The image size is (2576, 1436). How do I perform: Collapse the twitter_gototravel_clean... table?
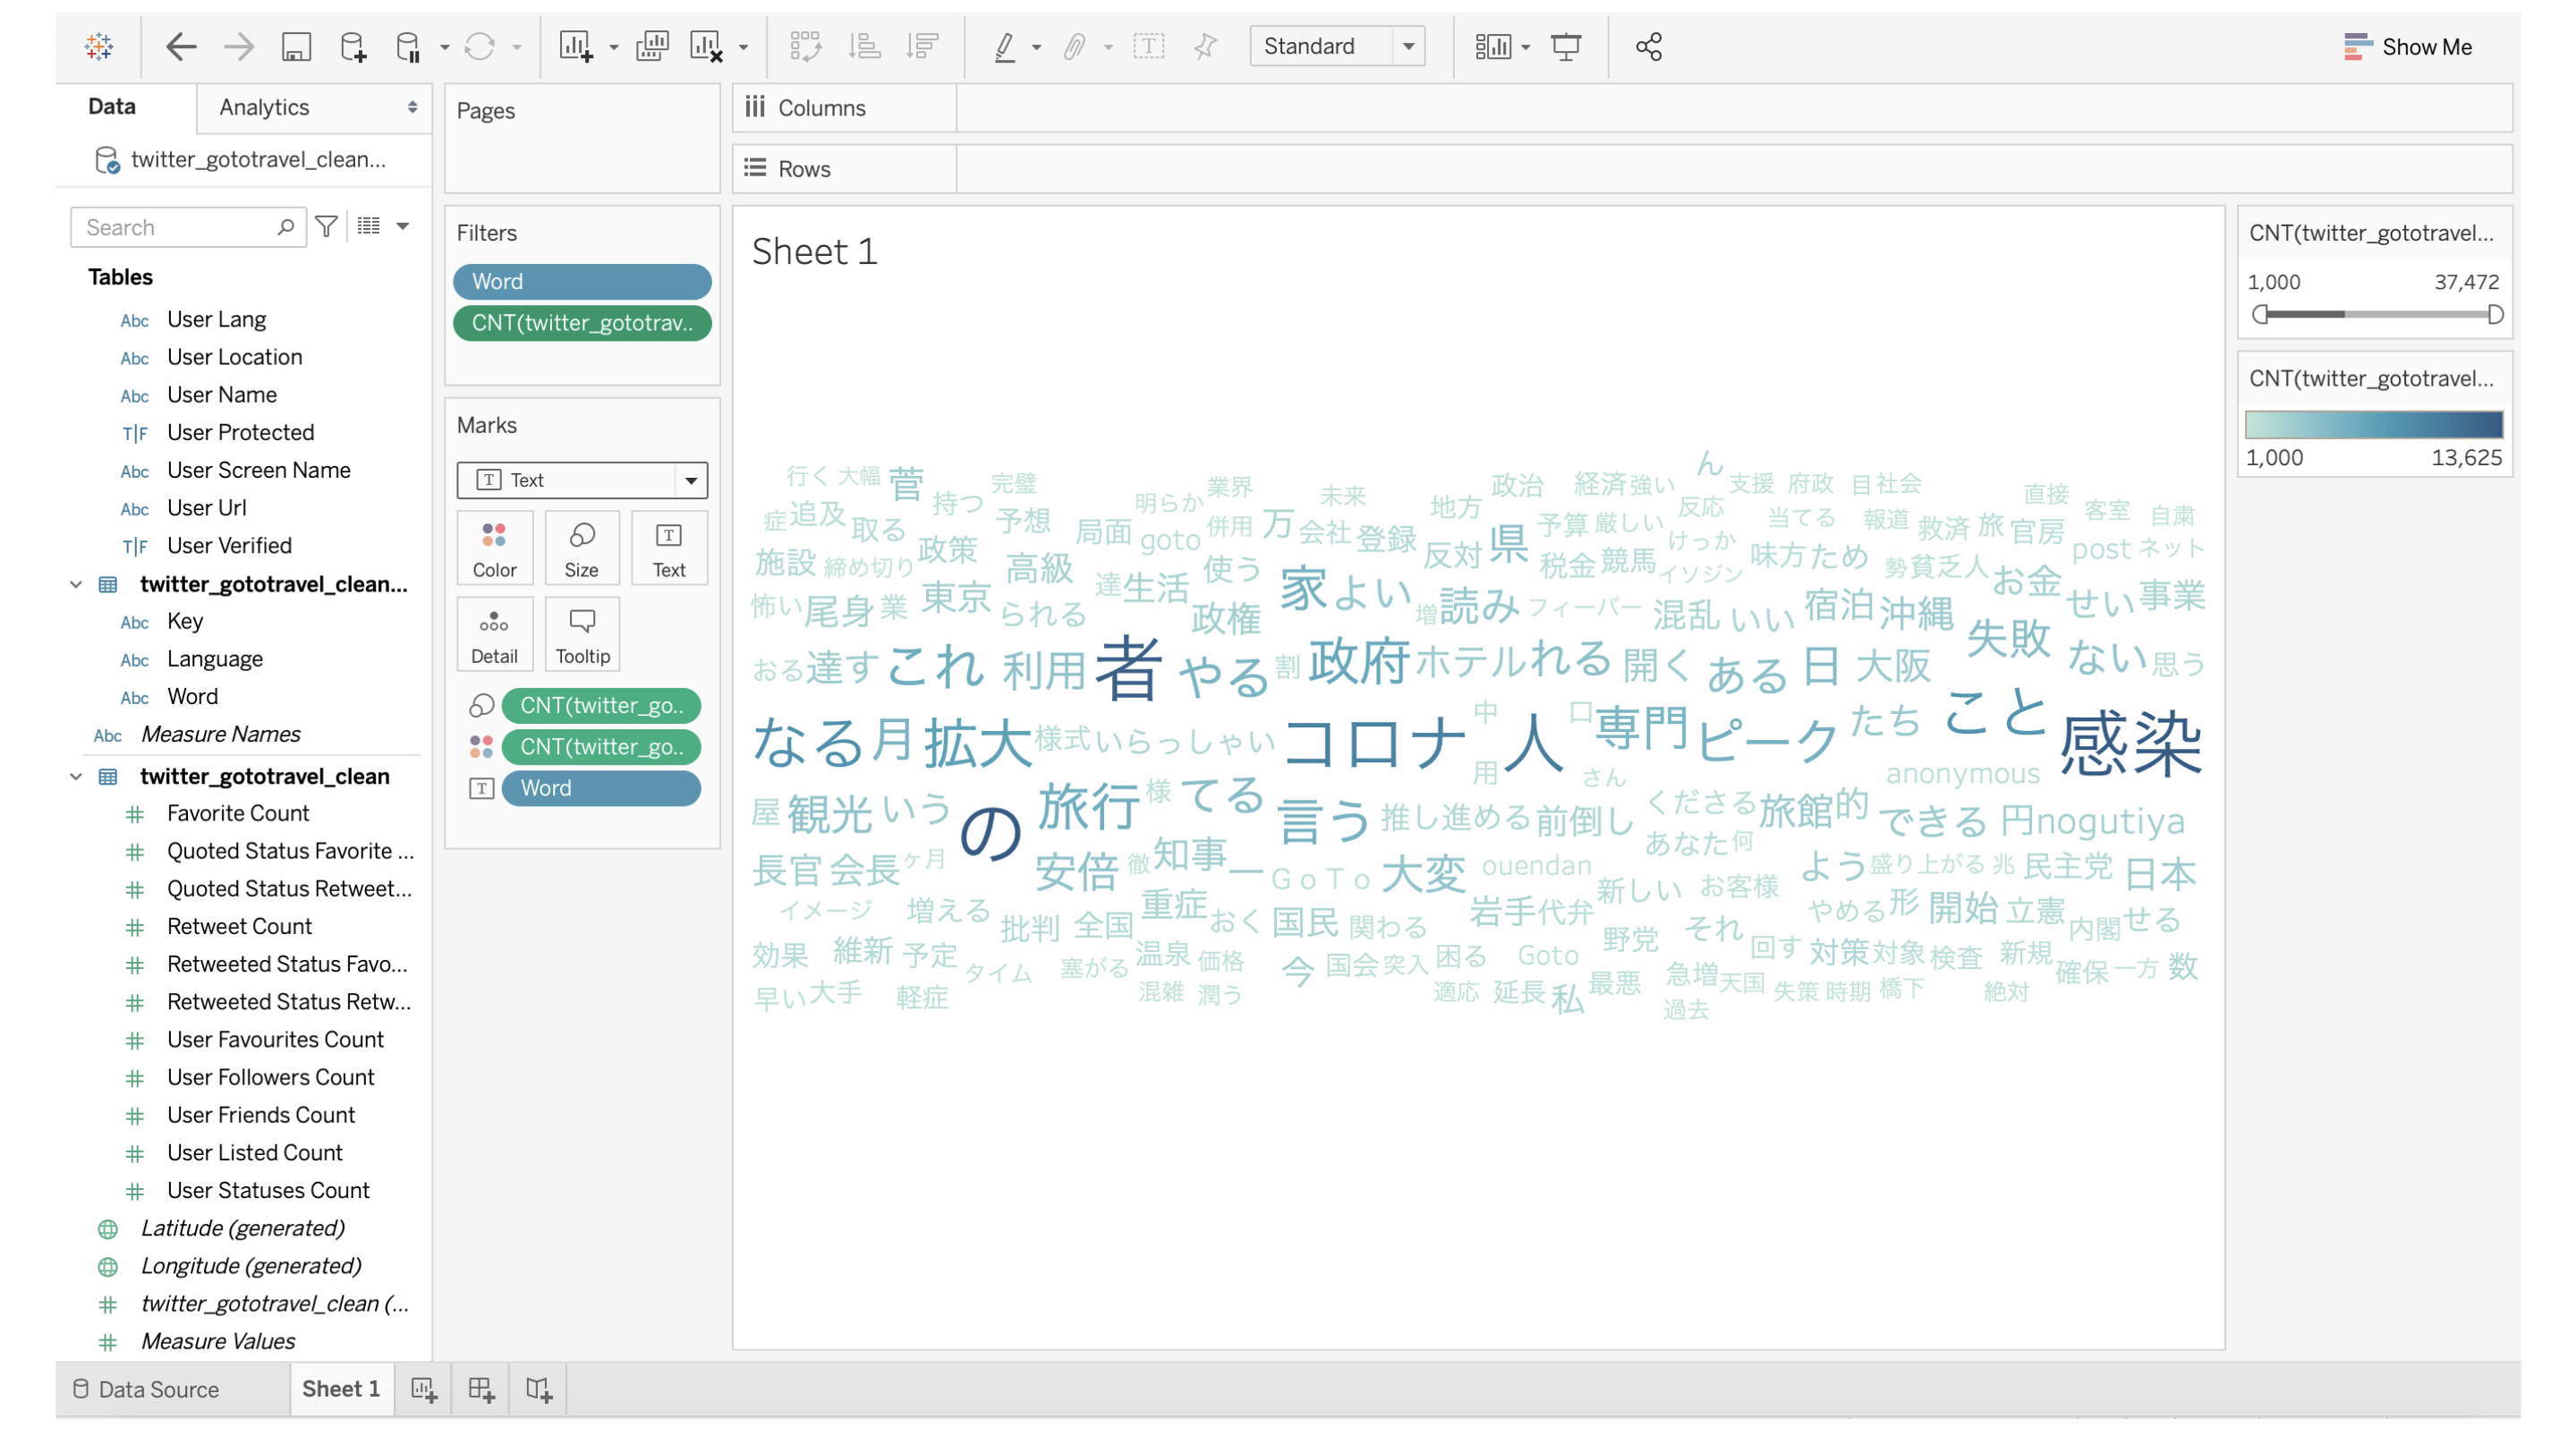(76, 584)
